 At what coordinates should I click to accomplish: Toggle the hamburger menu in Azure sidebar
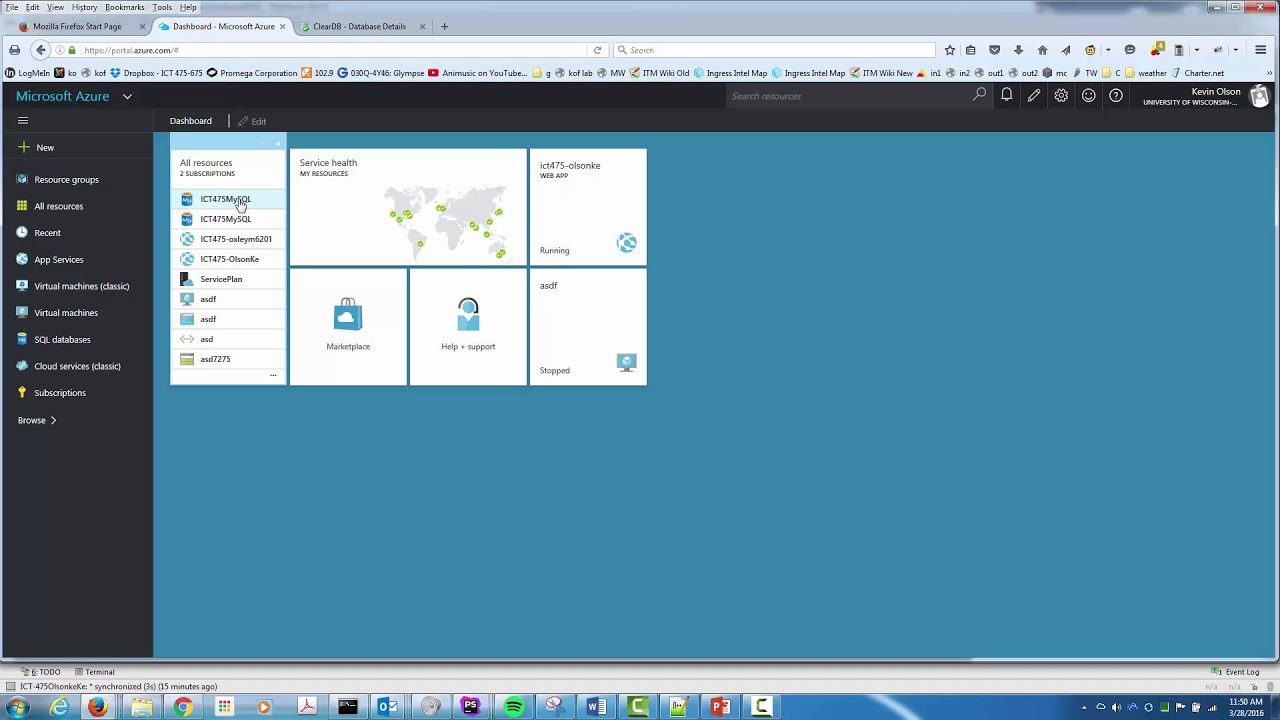[x=23, y=121]
